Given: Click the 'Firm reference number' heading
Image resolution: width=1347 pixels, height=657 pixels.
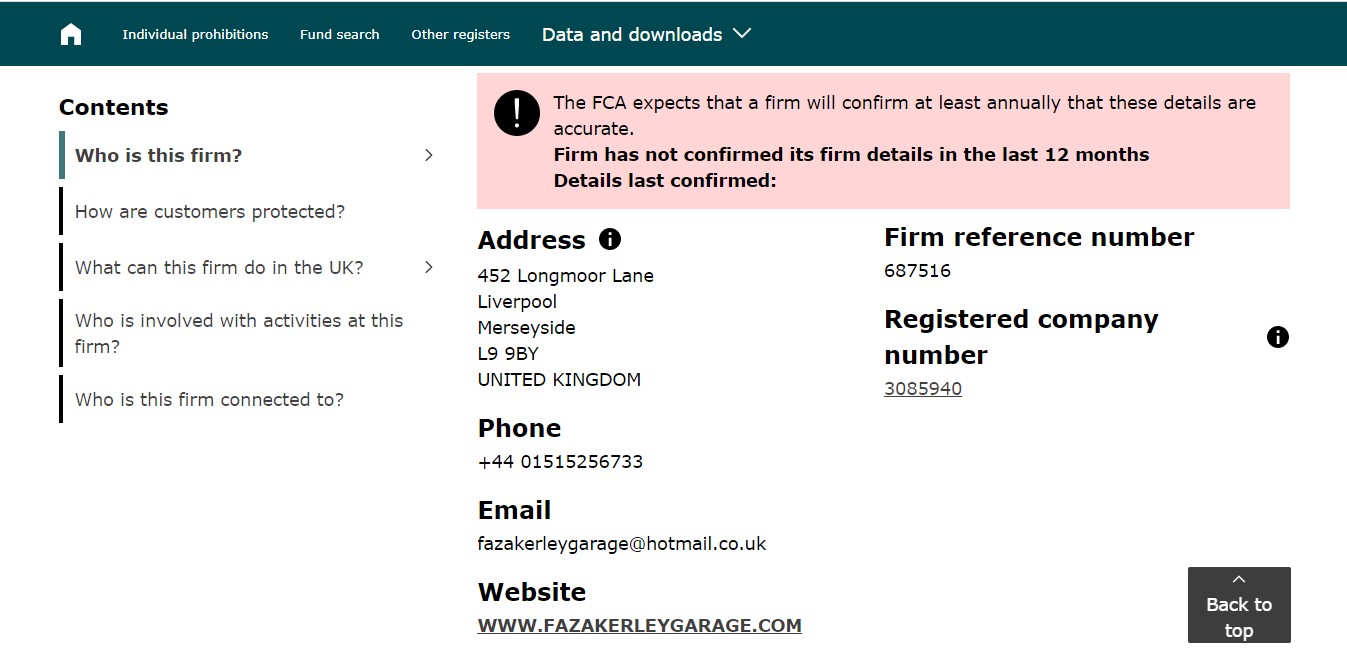Looking at the screenshot, I should pos(1039,237).
